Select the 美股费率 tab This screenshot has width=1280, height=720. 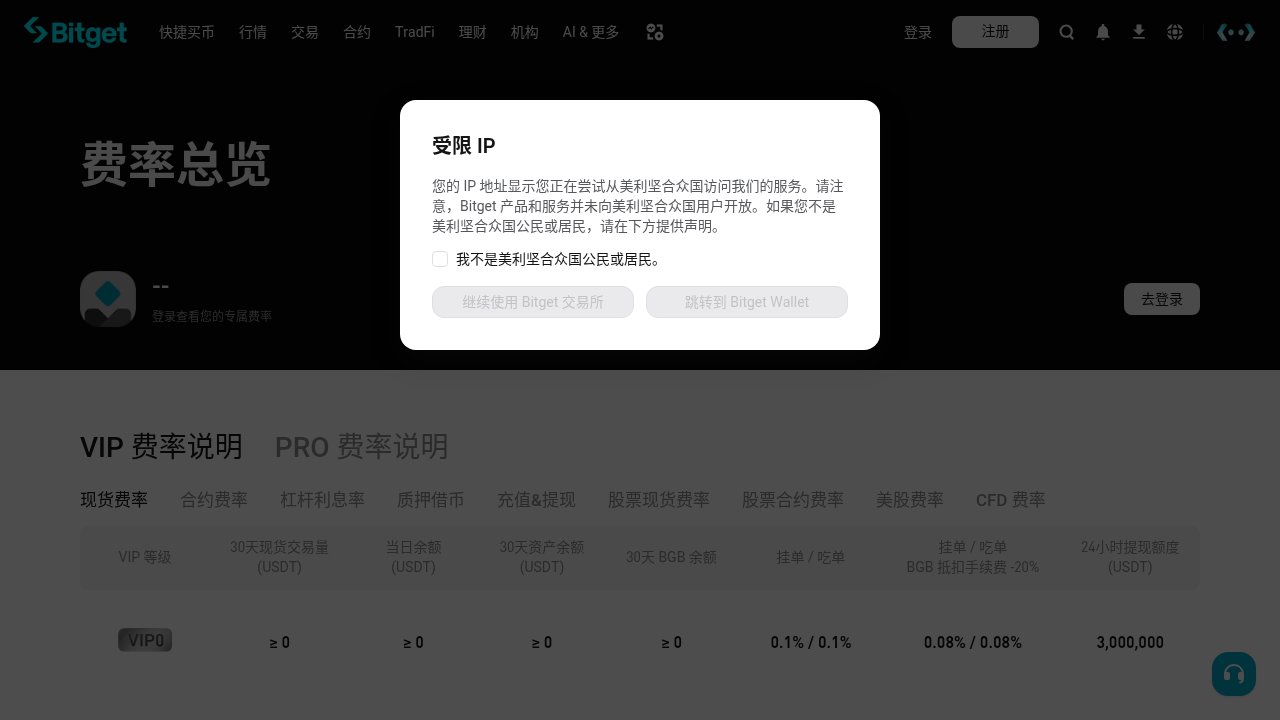[910, 500]
